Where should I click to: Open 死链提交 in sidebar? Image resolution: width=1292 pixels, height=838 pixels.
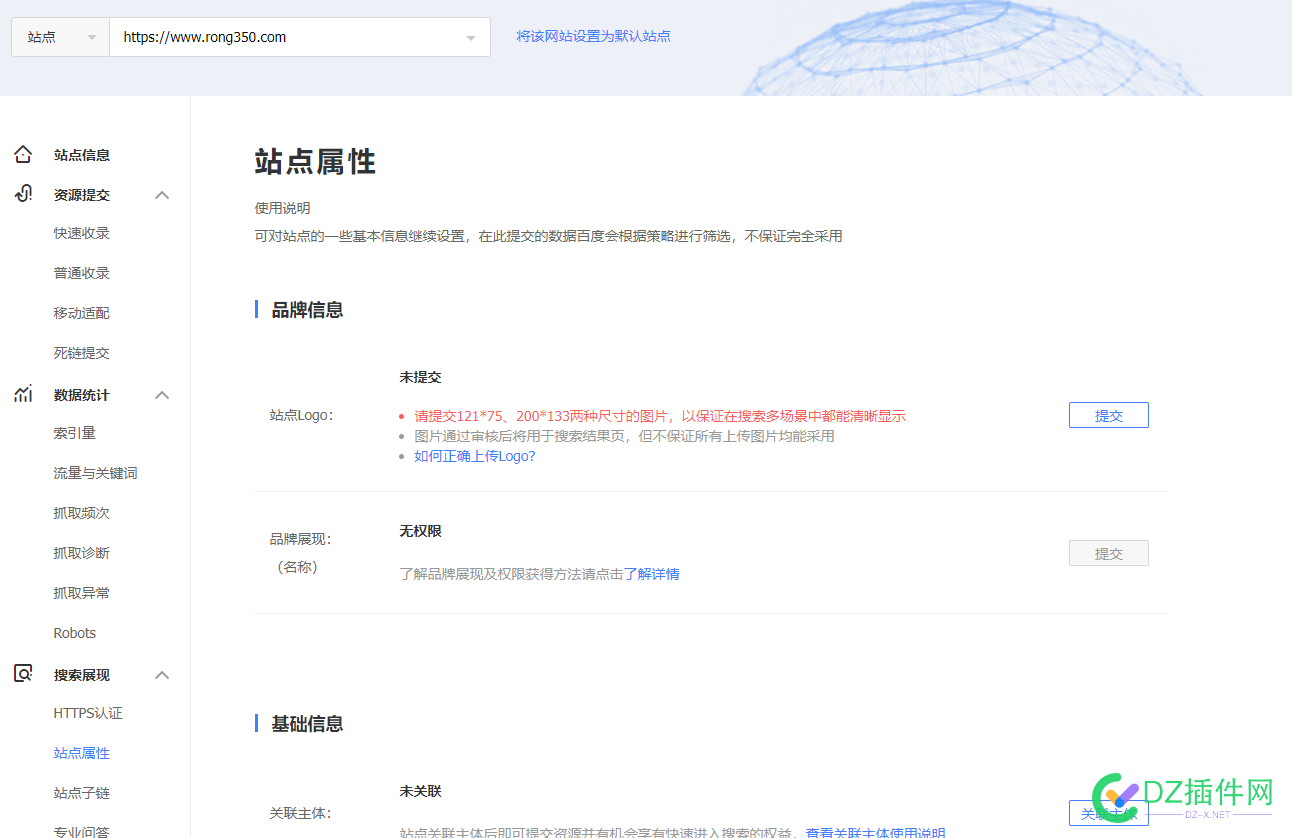(x=82, y=353)
